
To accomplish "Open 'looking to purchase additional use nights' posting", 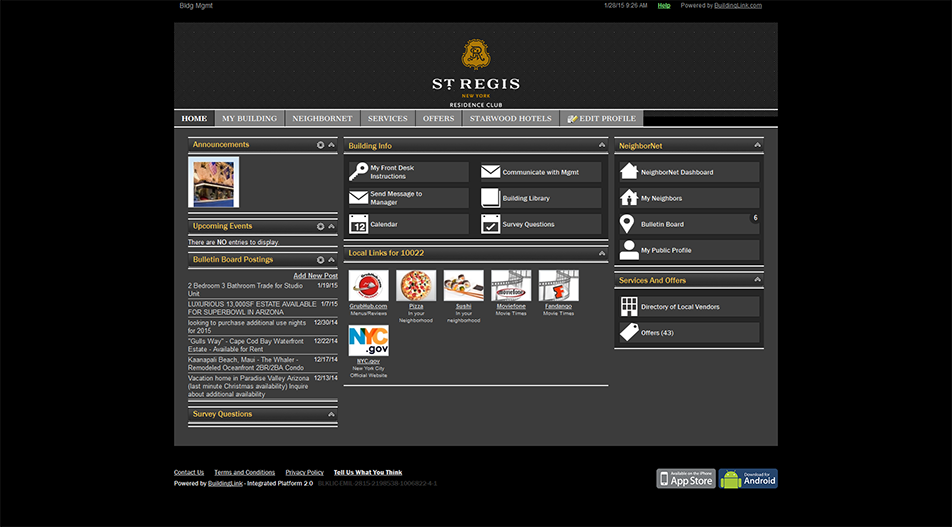I will (247, 327).
